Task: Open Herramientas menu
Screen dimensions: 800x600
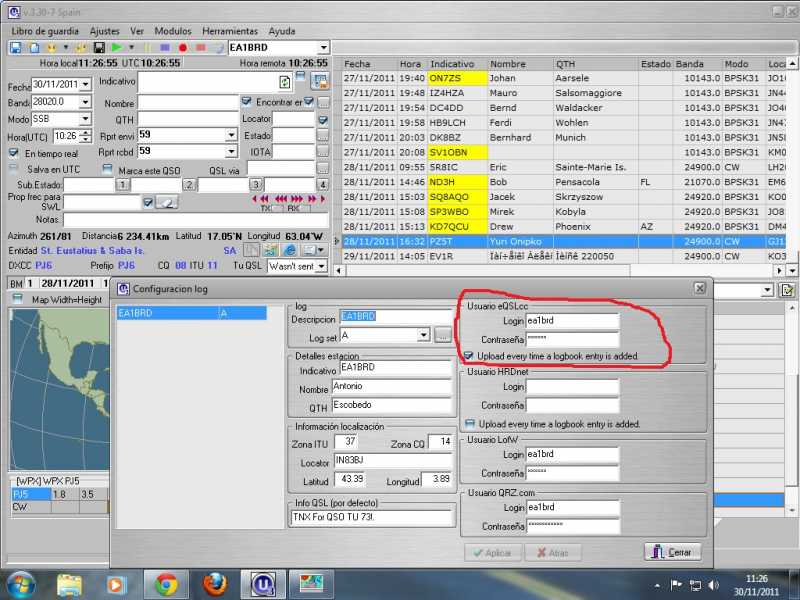Action: pos(230,31)
